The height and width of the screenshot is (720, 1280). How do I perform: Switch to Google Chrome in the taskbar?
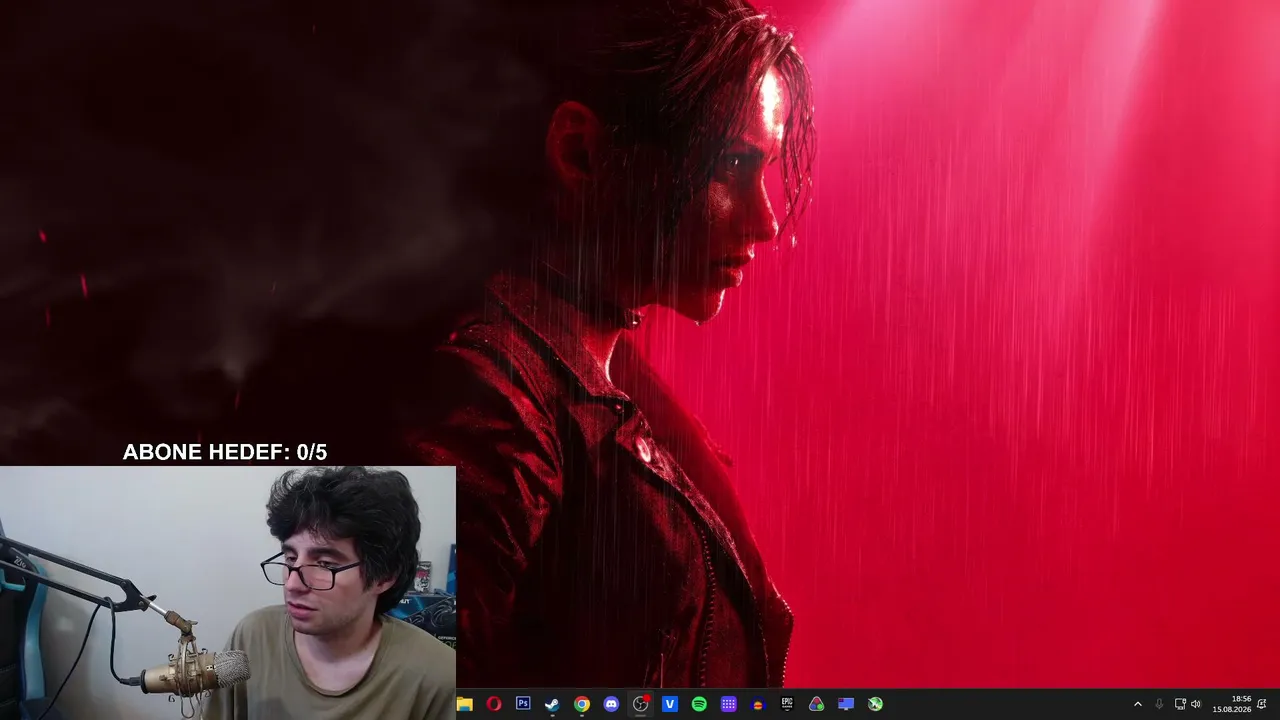click(x=582, y=704)
